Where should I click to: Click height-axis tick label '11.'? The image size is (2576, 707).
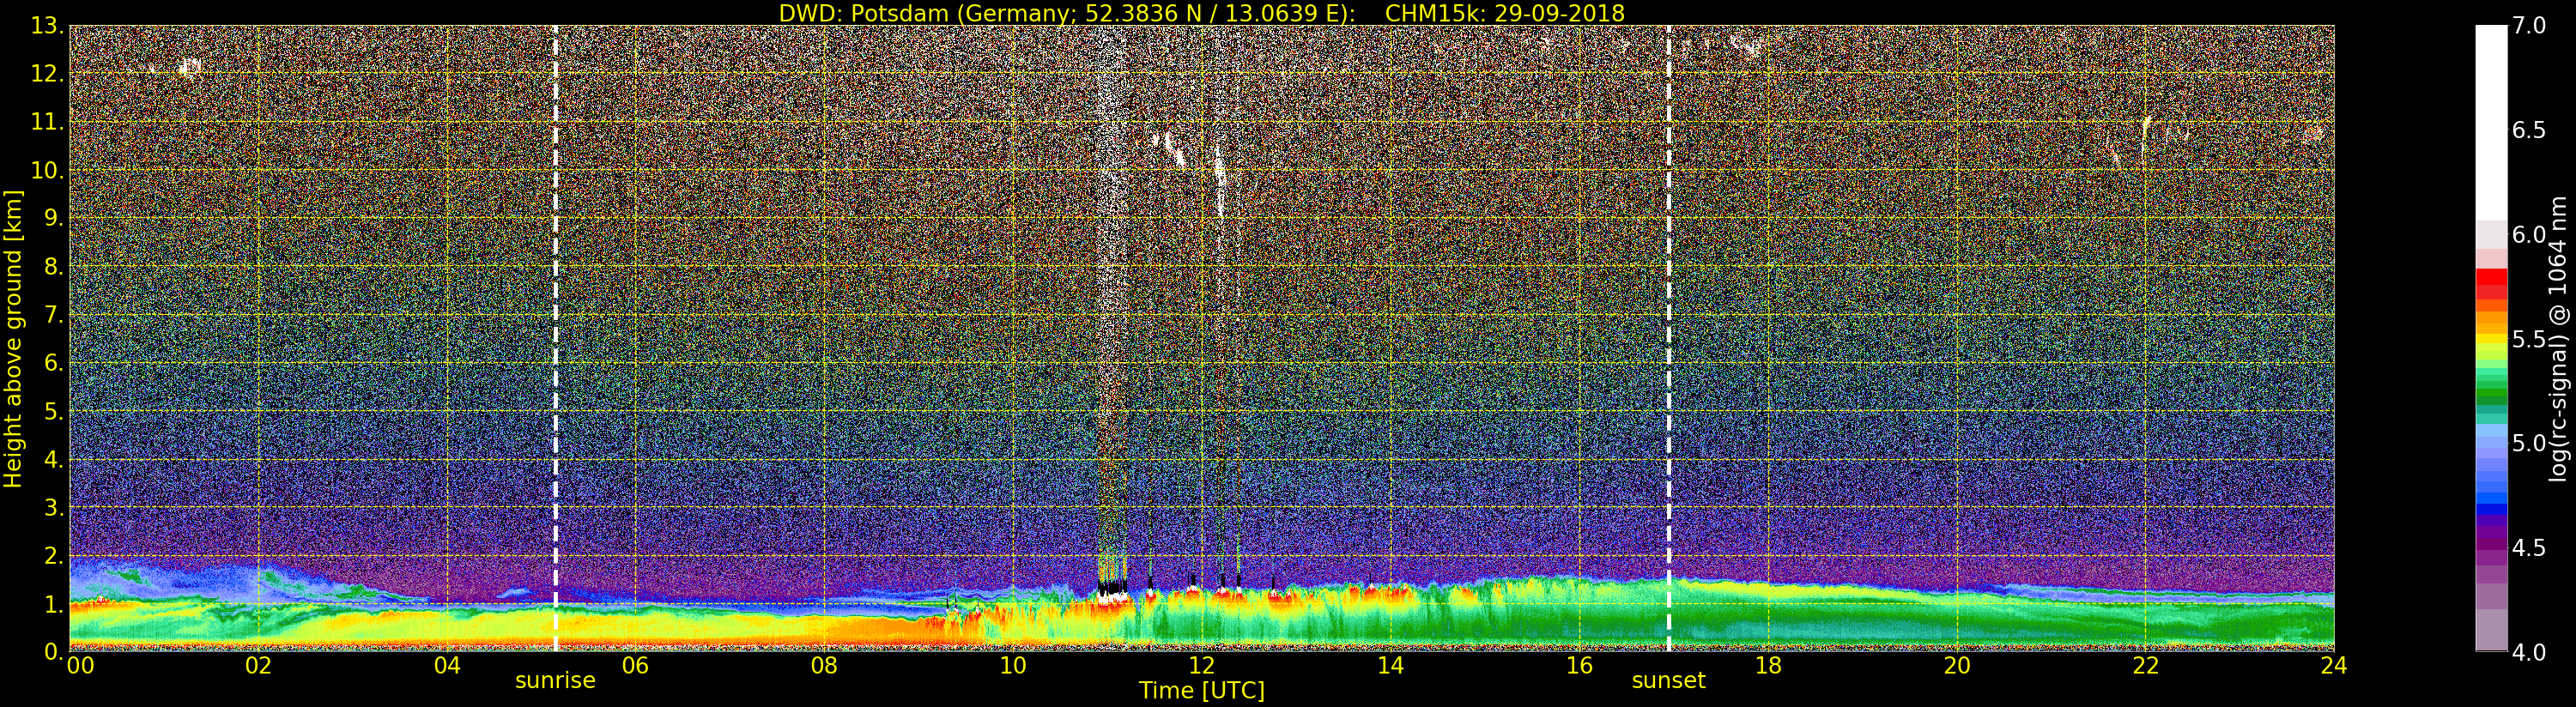(47, 122)
